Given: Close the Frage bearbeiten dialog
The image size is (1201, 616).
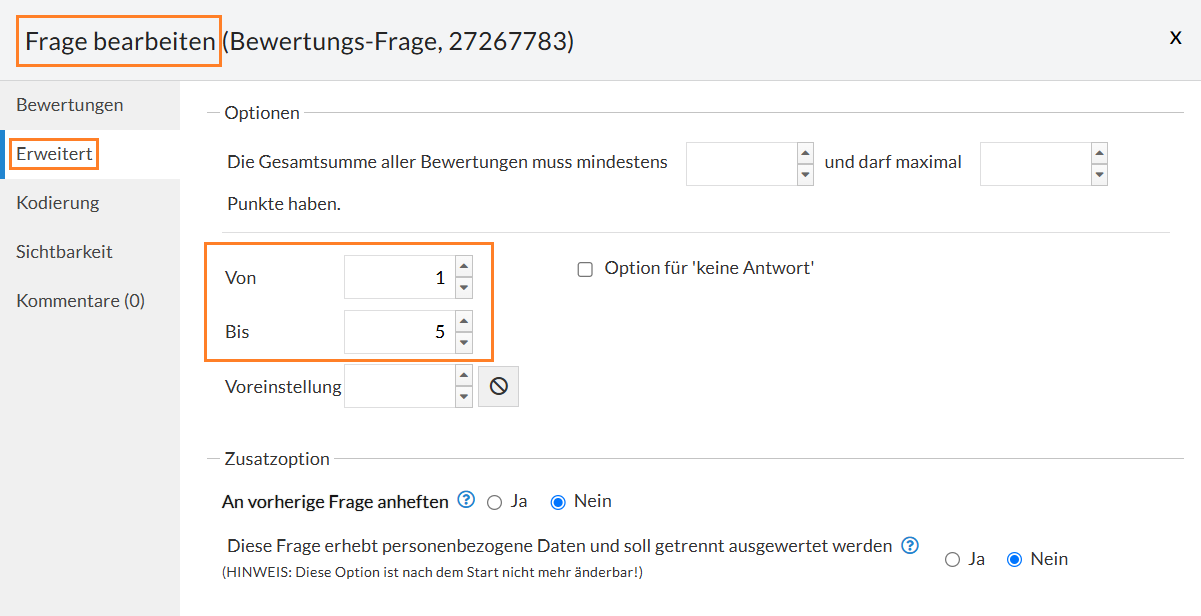Looking at the screenshot, I should pyautogui.click(x=1175, y=37).
